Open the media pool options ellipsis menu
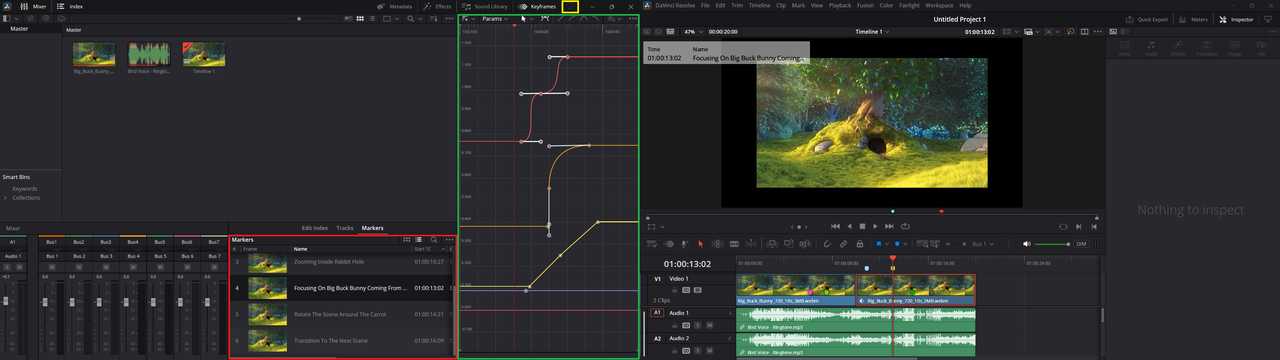The height and width of the screenshot is (360, 1280). click(x=448, y=18)
